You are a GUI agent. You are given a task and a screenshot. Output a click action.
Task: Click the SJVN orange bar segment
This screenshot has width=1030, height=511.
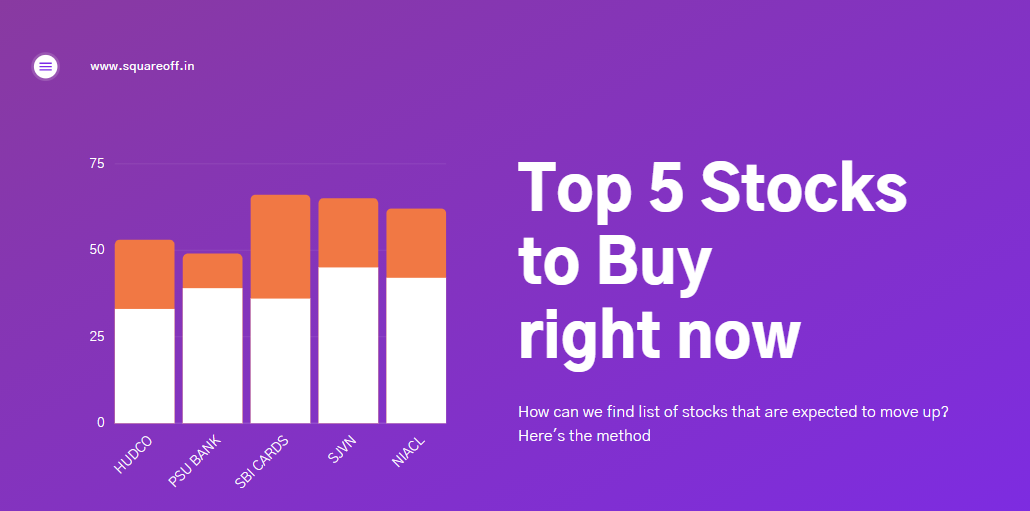pos(348,233)
